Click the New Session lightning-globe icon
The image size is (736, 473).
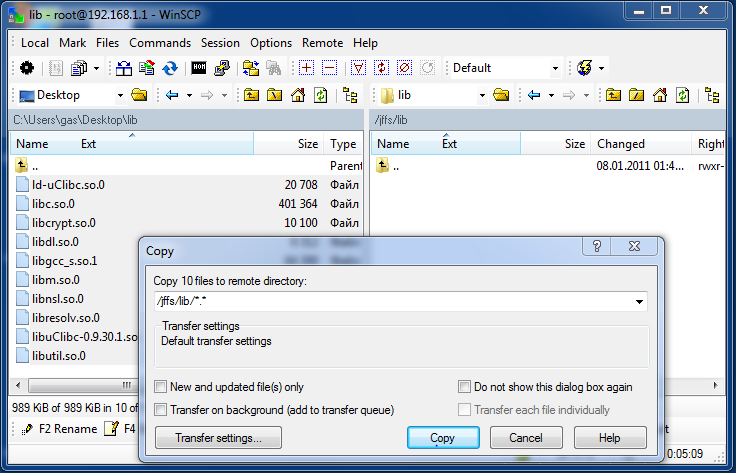point(584,68)
